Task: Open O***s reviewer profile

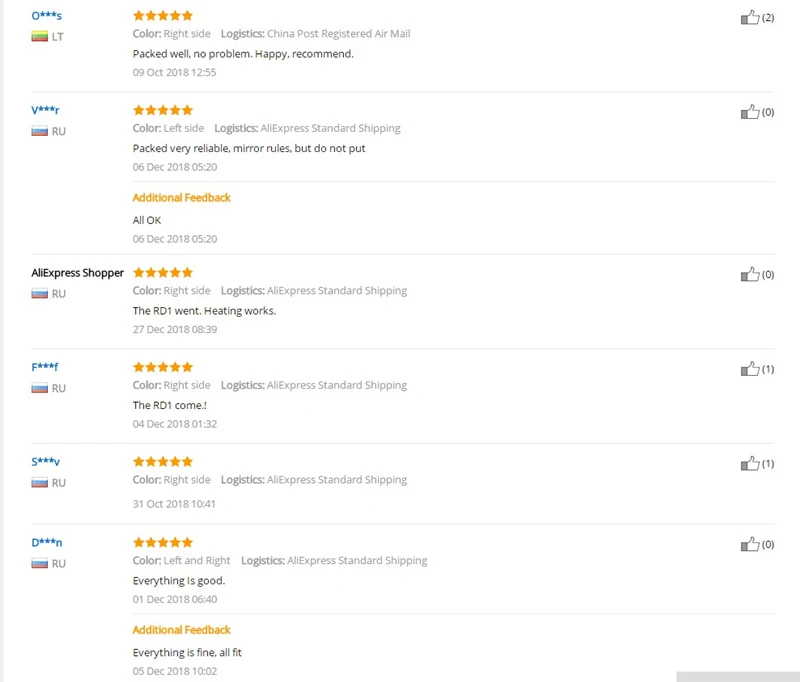Action: pyautogui.click(x=46, y=16)
